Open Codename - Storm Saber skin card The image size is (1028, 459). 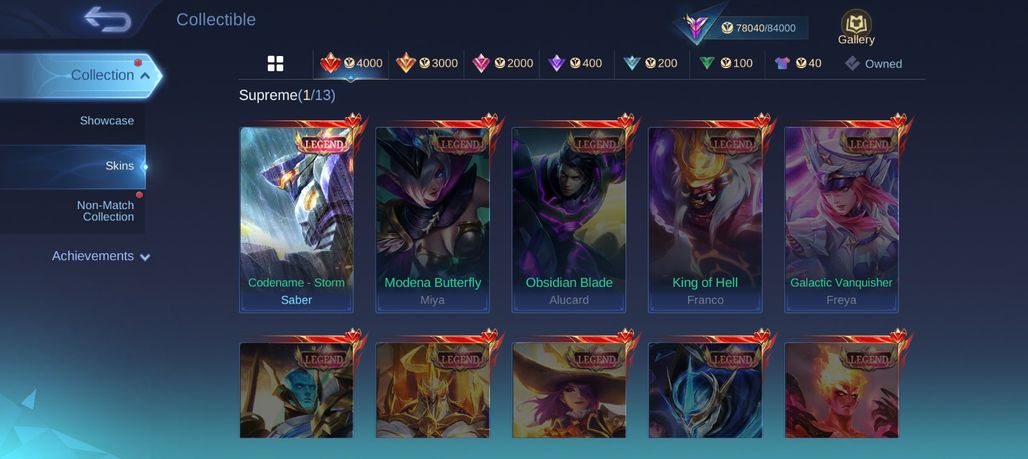[296, 220]
